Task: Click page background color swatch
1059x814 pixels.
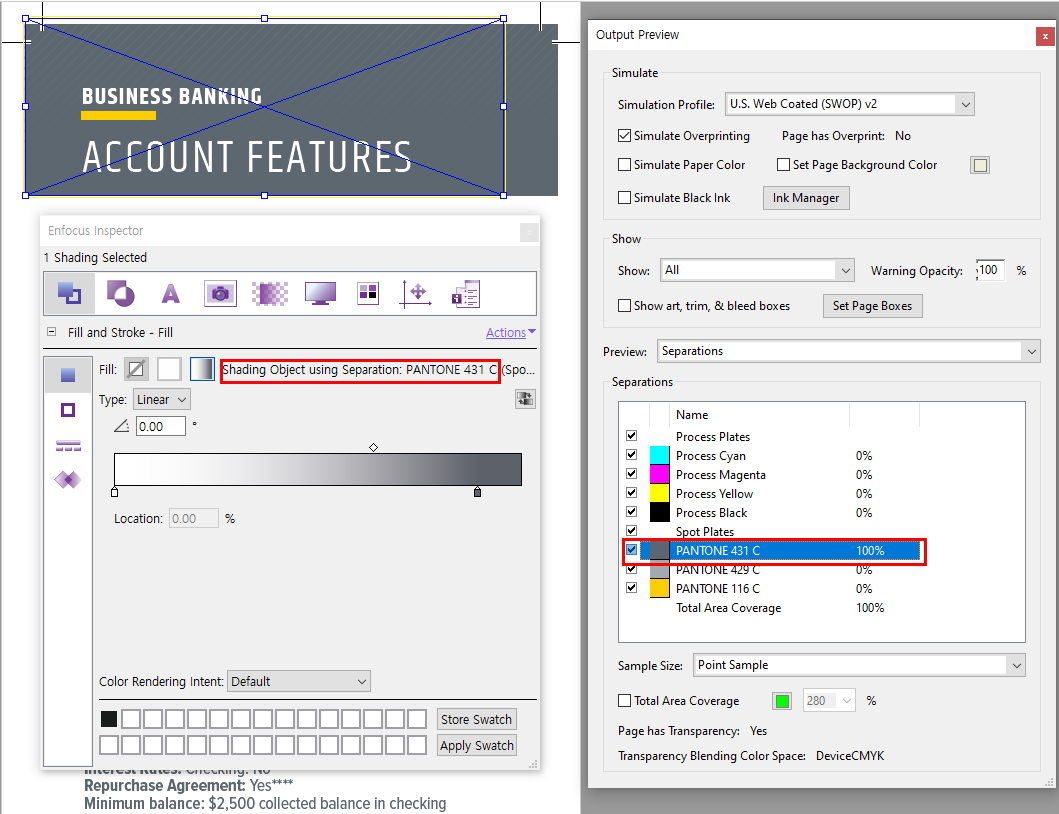Action: pos(980,165)
